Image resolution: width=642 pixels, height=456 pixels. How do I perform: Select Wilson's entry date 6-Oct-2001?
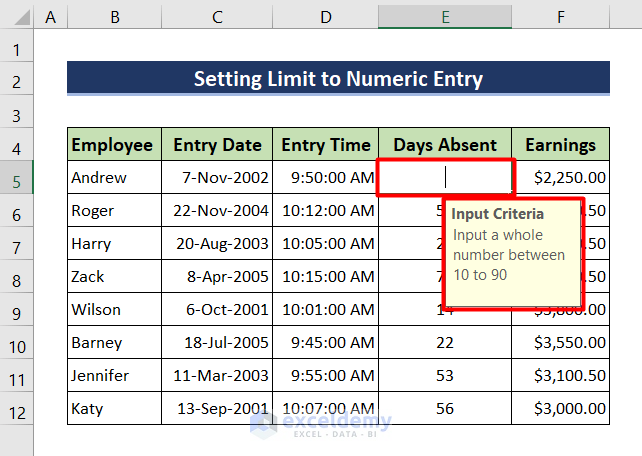click(x=217, y=310)
